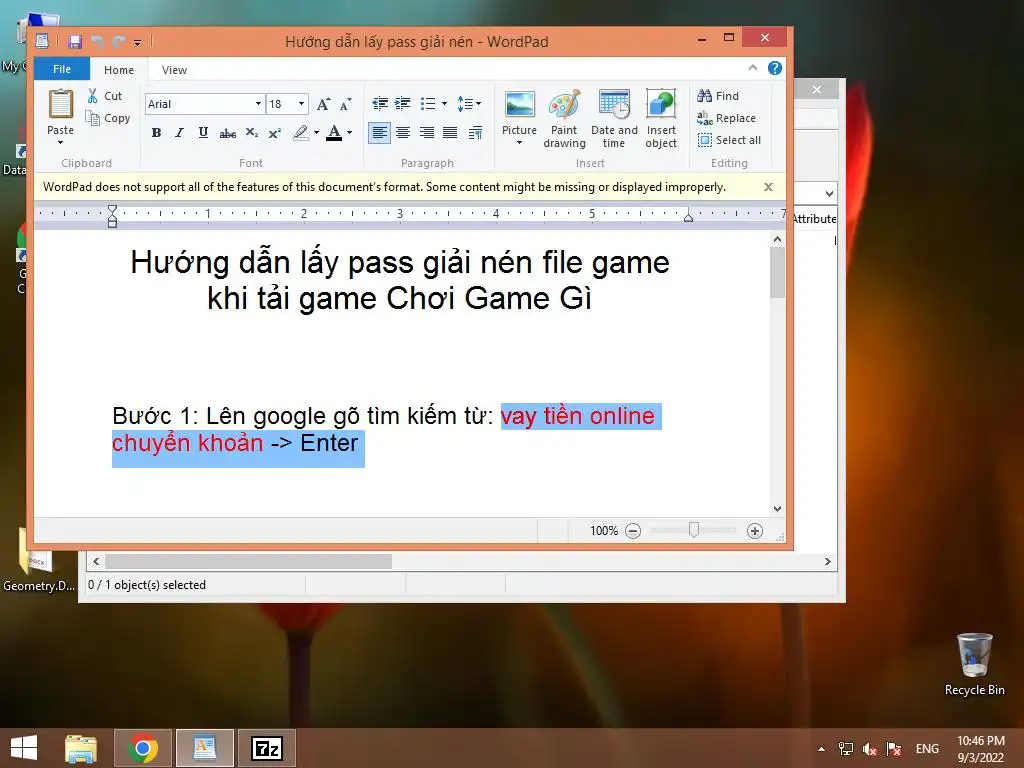Click Insert object icon

[661, 104]
